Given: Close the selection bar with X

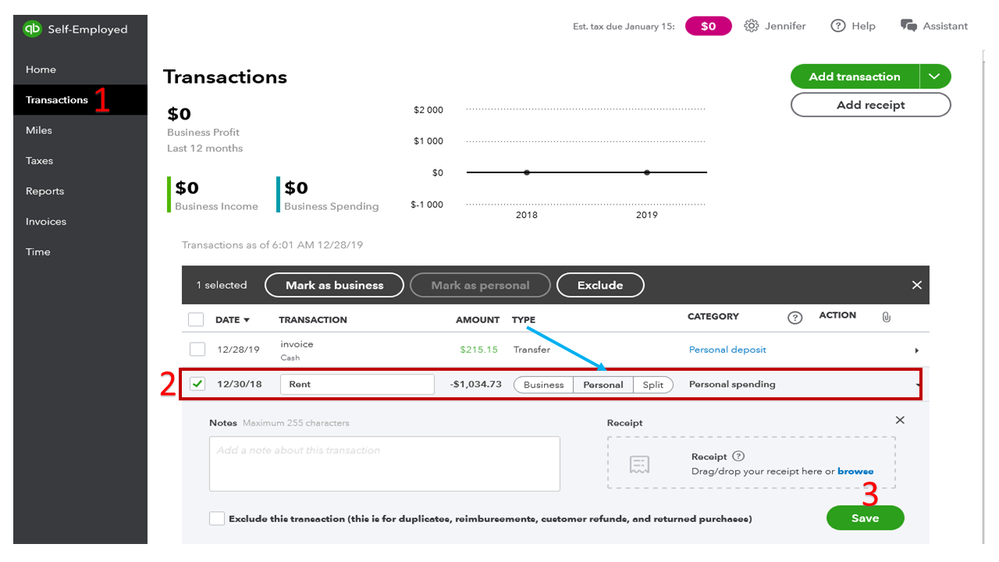Looking at the screenshot, I should click(x=917, y=285).
